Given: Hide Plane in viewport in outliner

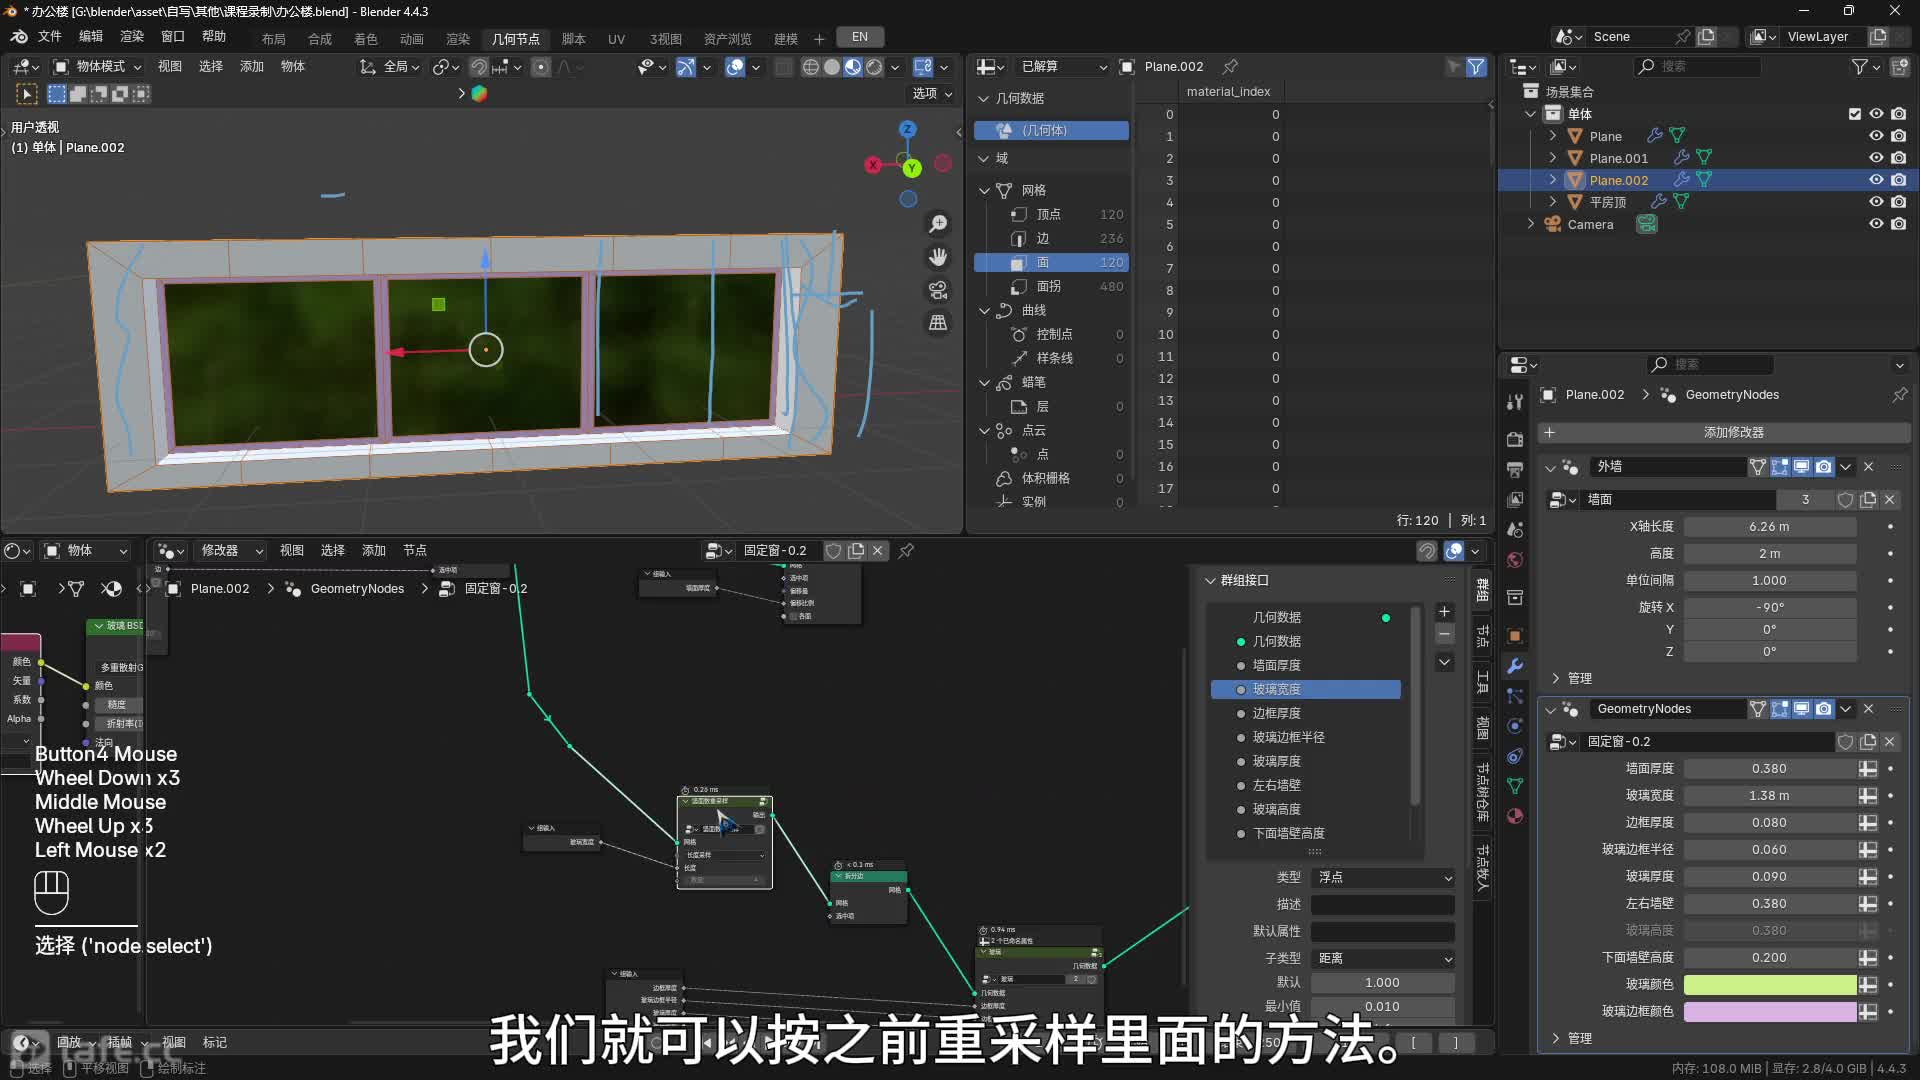Looking at the screenshot, I should pyautogui.click(x=1876, y=136).
